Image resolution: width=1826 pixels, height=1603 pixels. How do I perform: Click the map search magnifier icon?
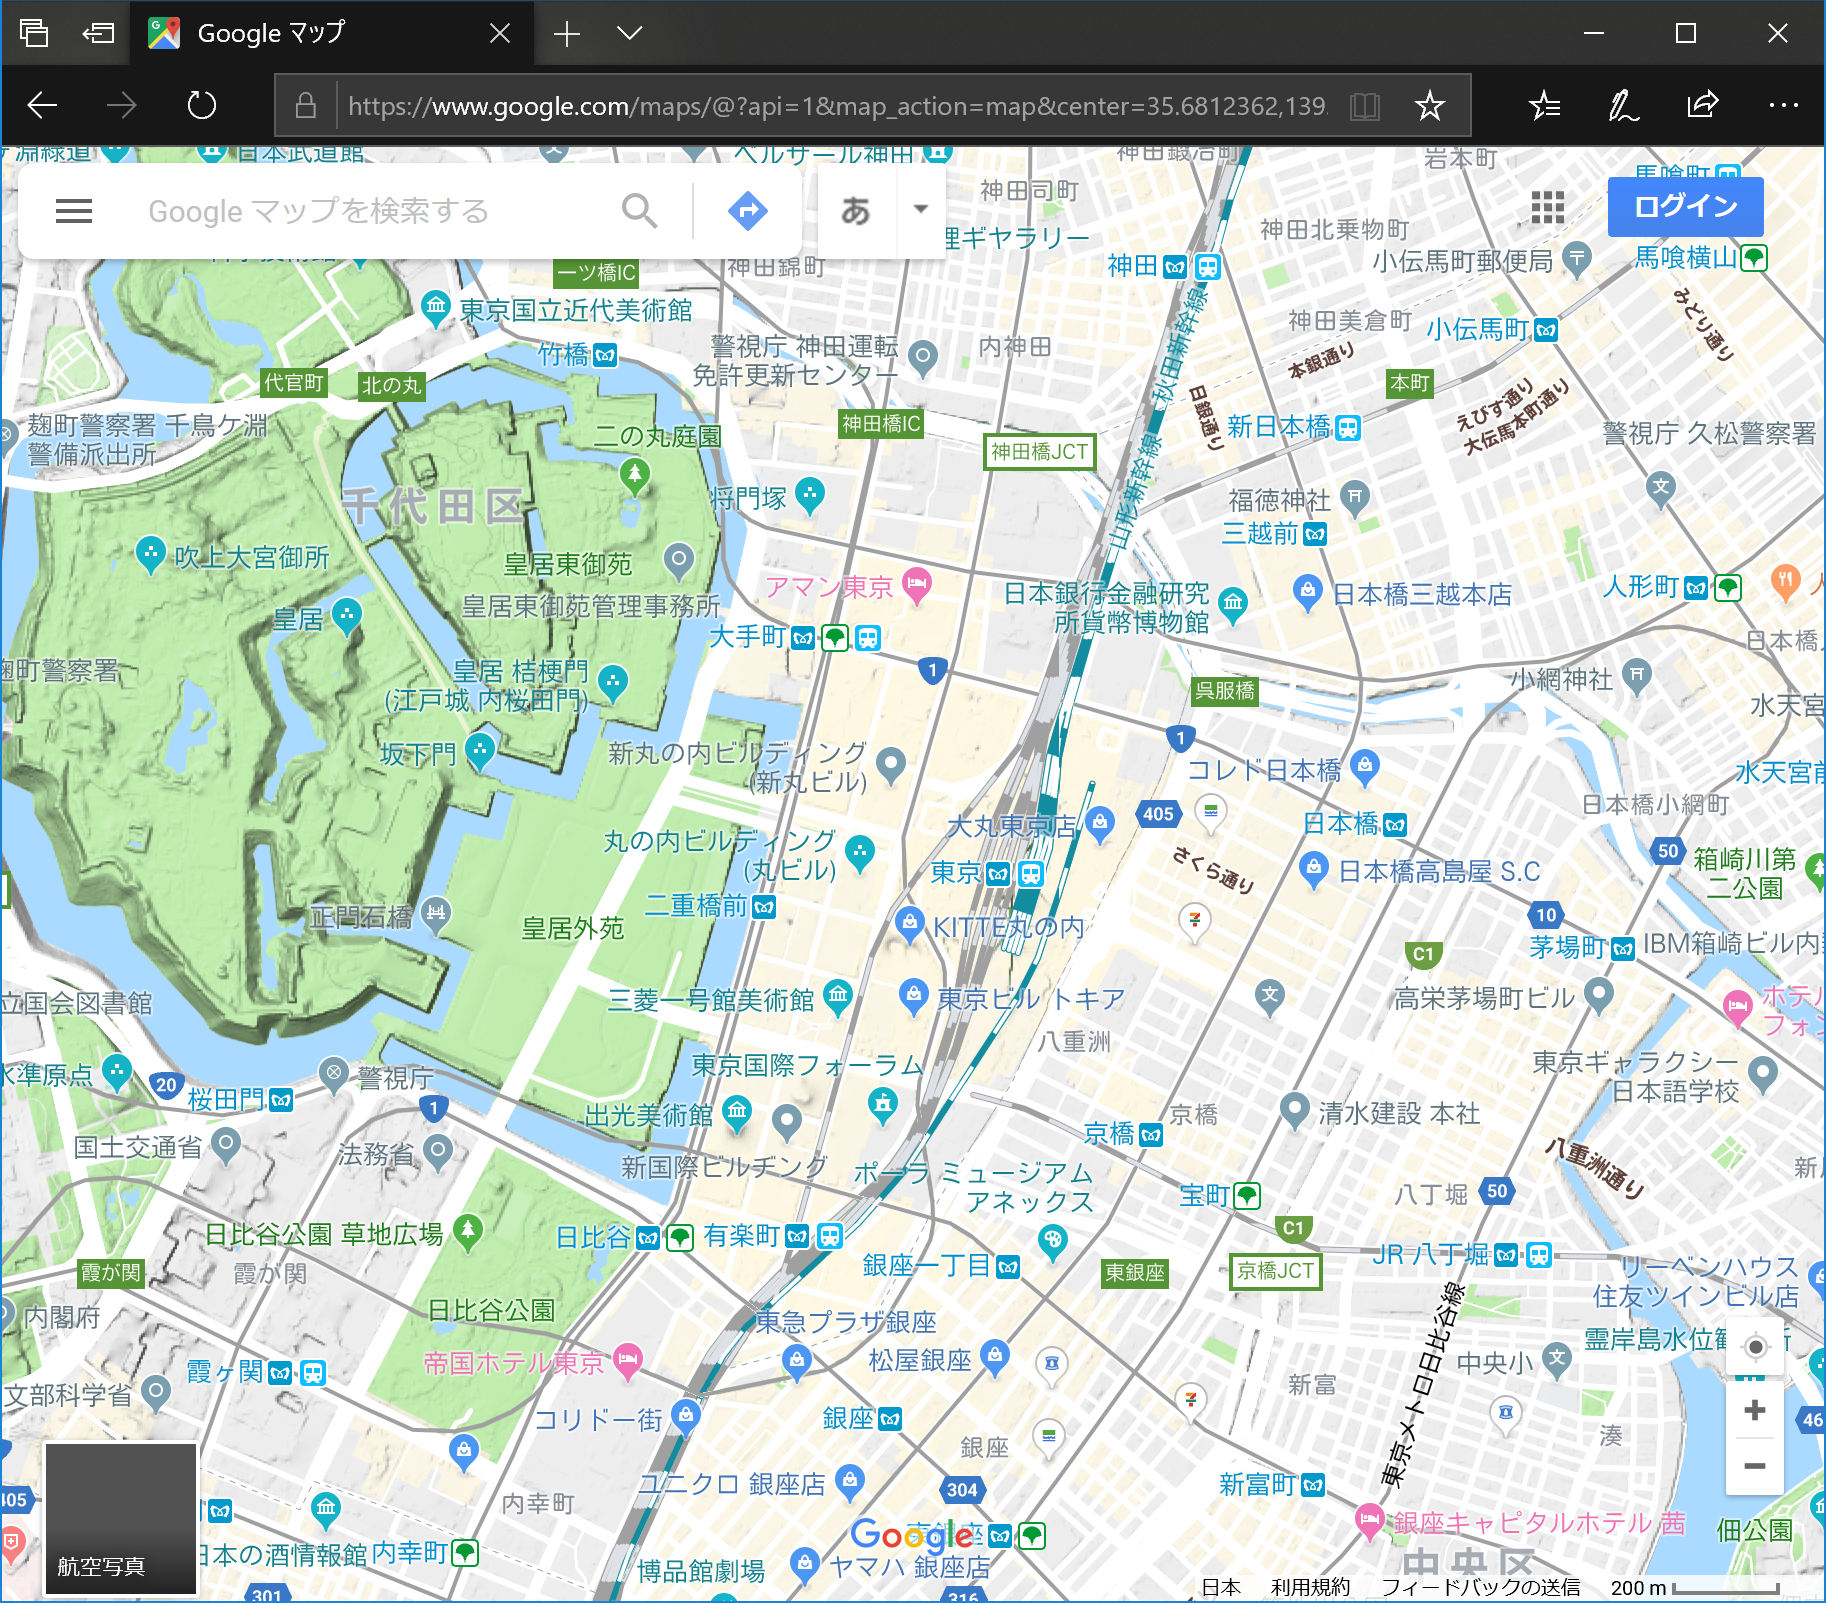(639, 211)
